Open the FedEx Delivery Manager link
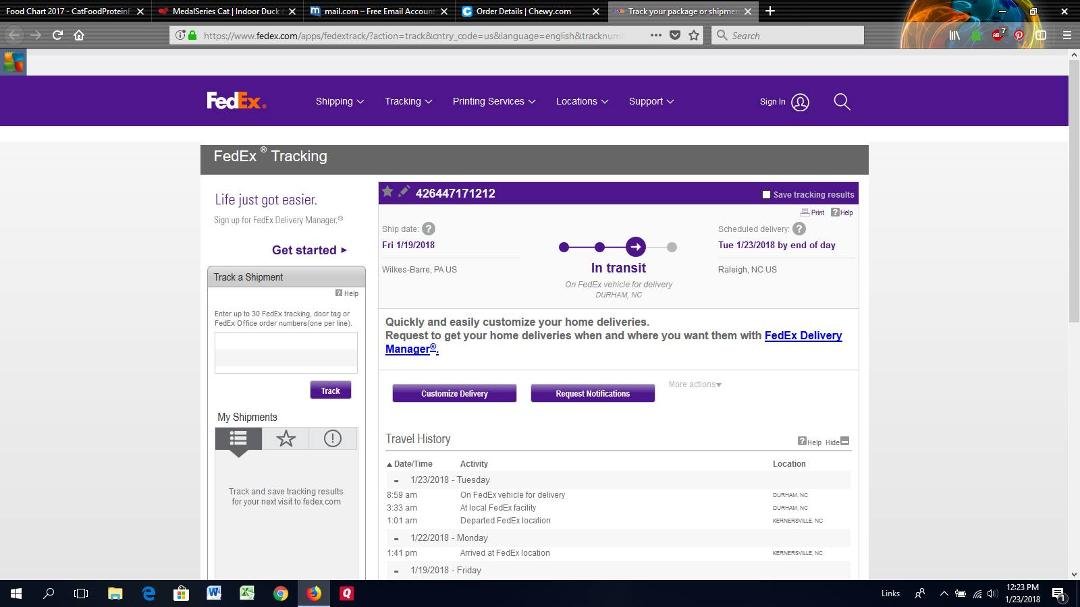The image size is (1080, 607). (803, 336)
